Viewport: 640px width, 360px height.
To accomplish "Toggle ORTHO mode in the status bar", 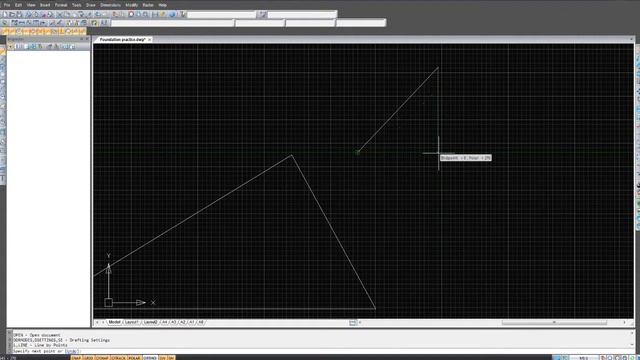I will point(150,358).
